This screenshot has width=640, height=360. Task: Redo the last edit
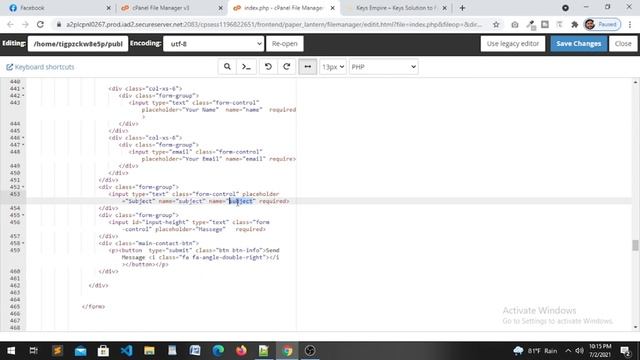click(x=287, y=67)
